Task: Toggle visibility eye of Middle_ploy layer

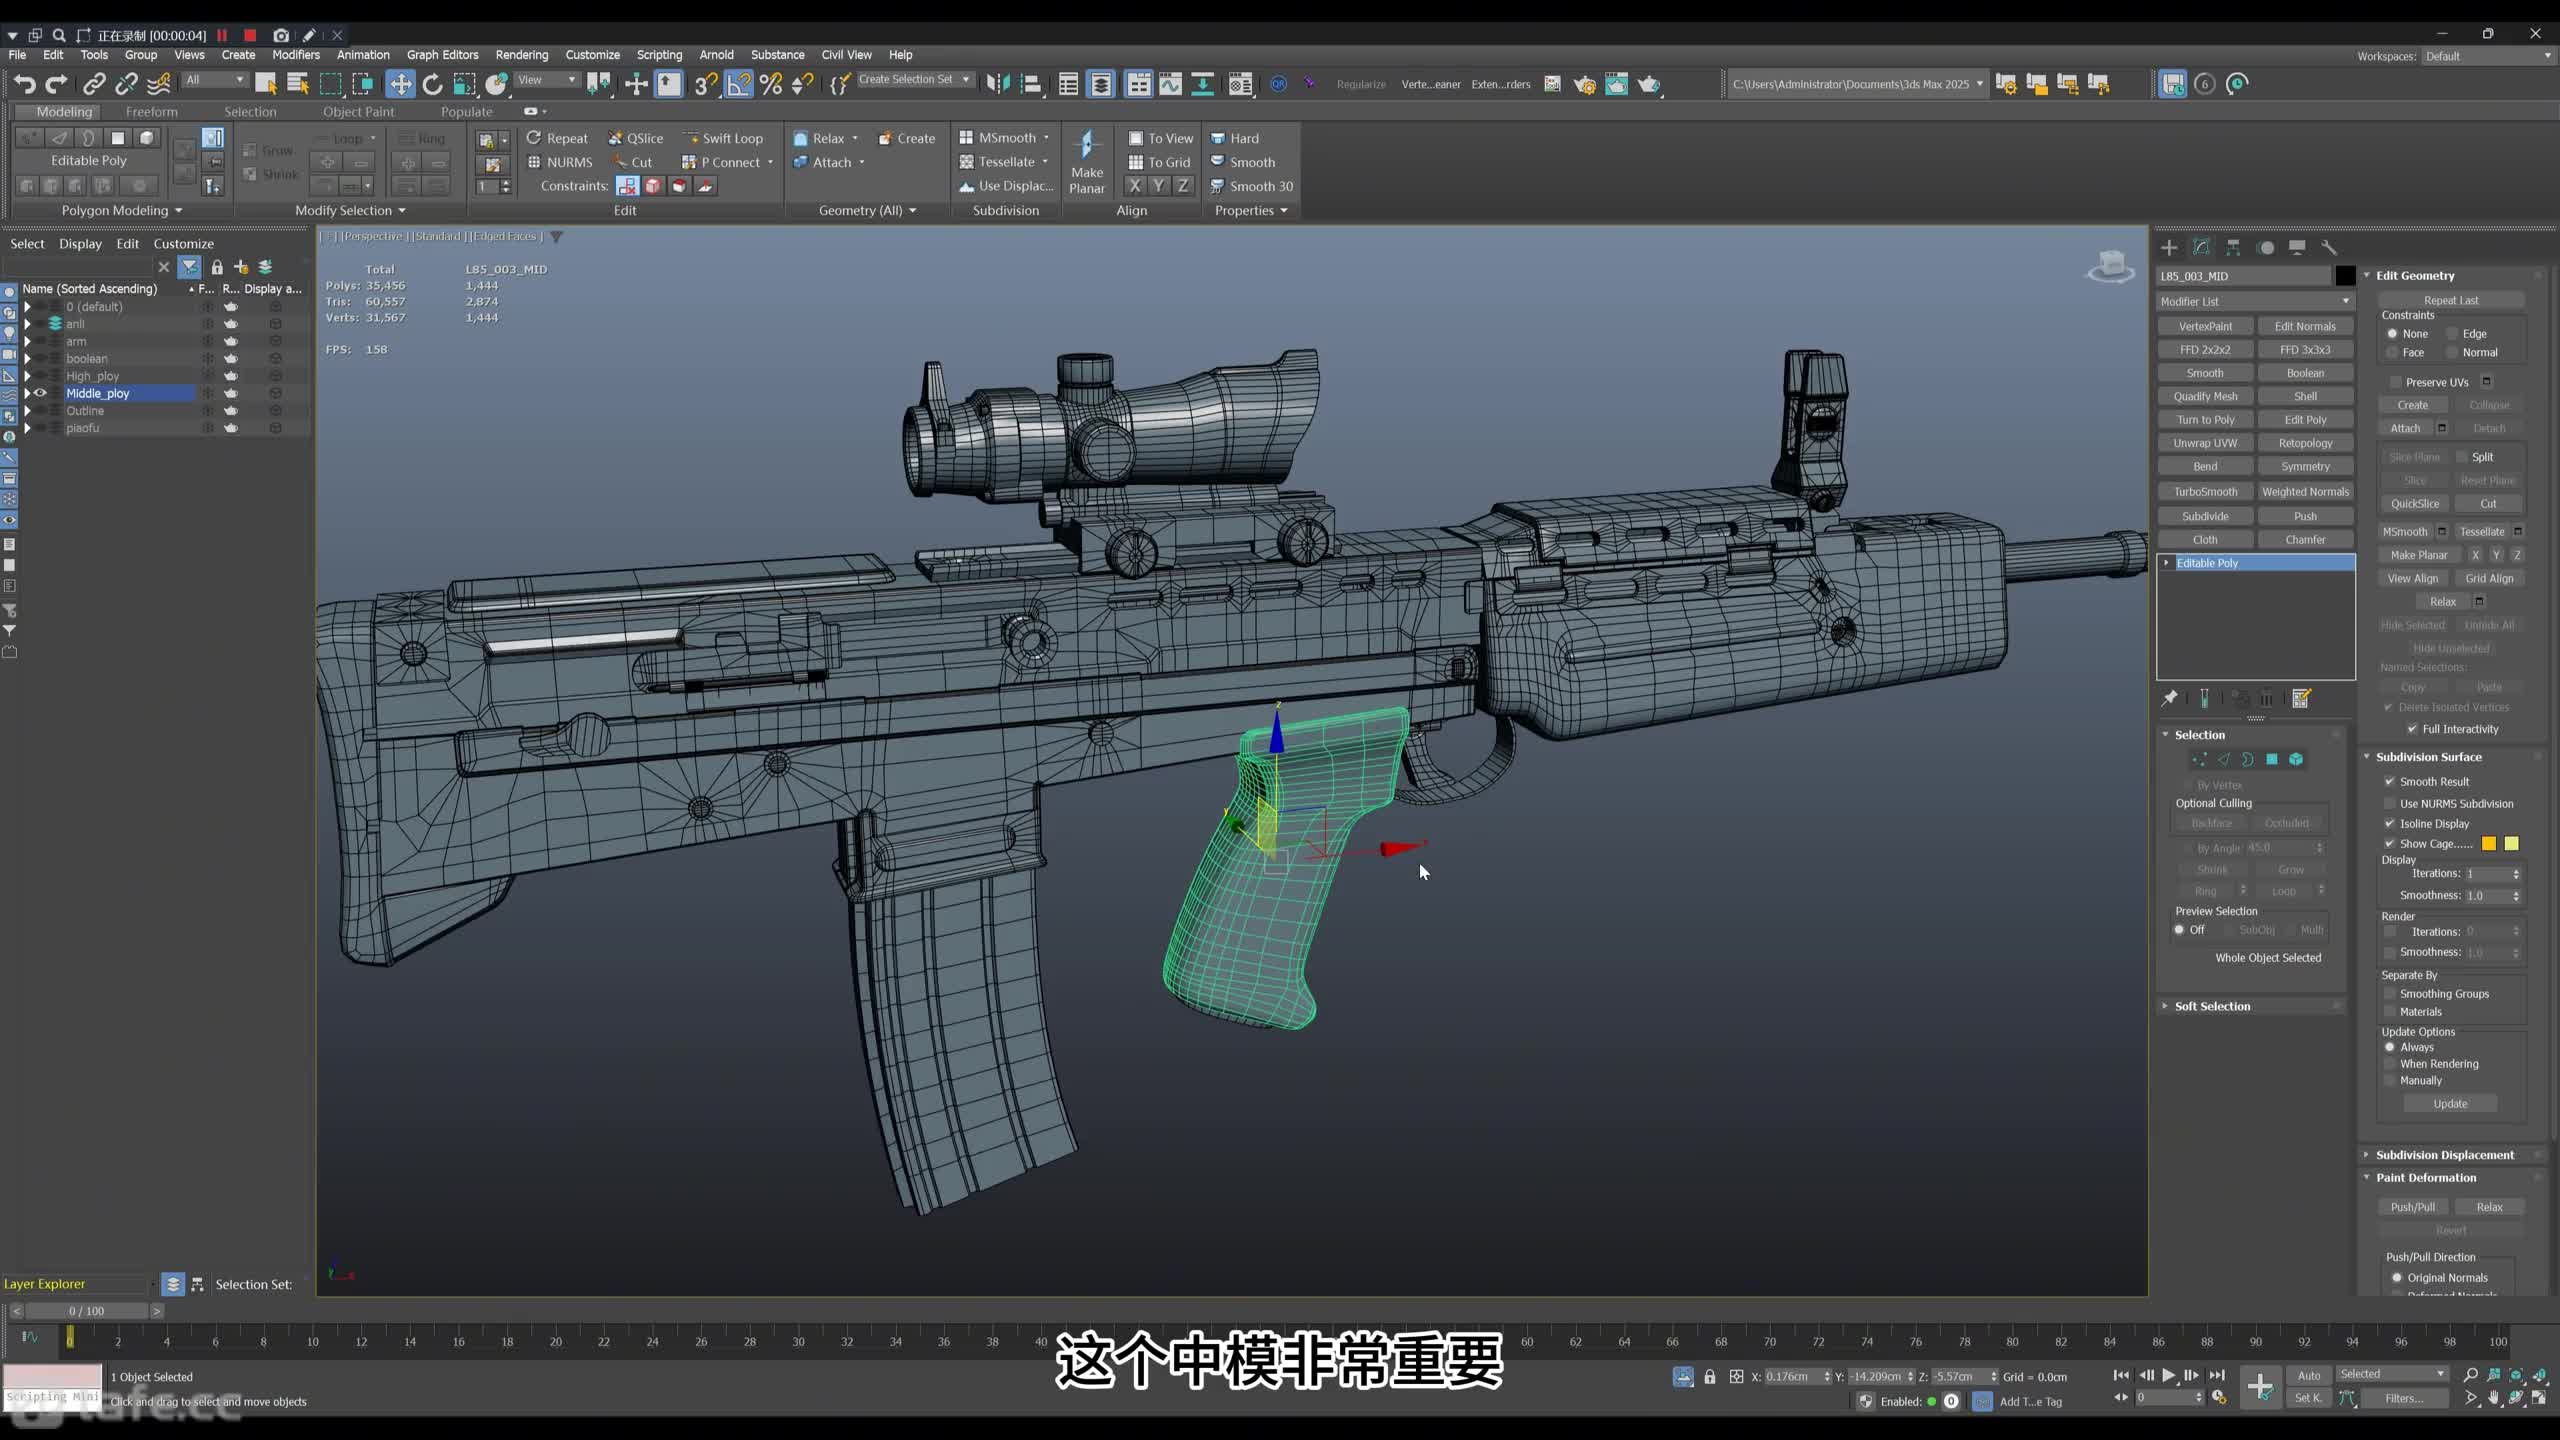Action: click(41, 393)
